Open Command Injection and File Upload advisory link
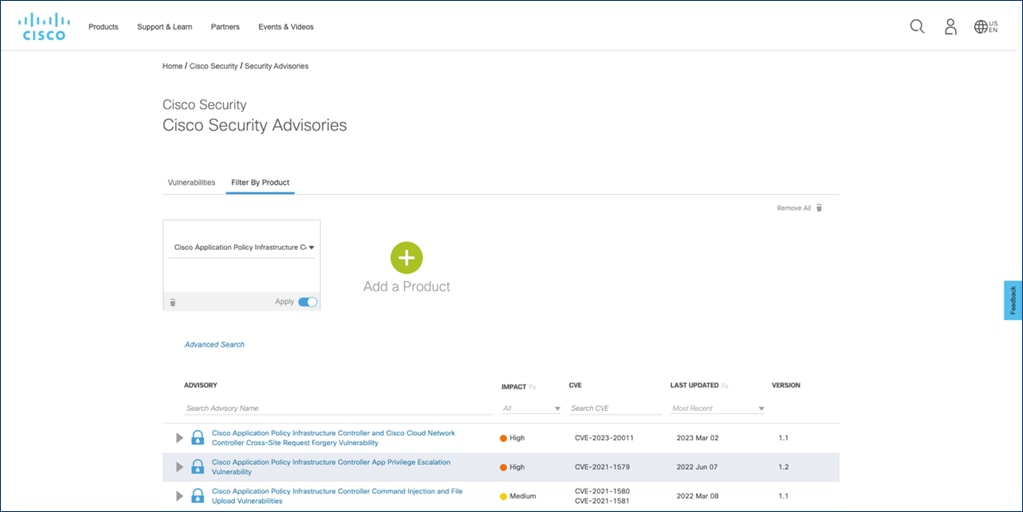 (x=337, y=496)
